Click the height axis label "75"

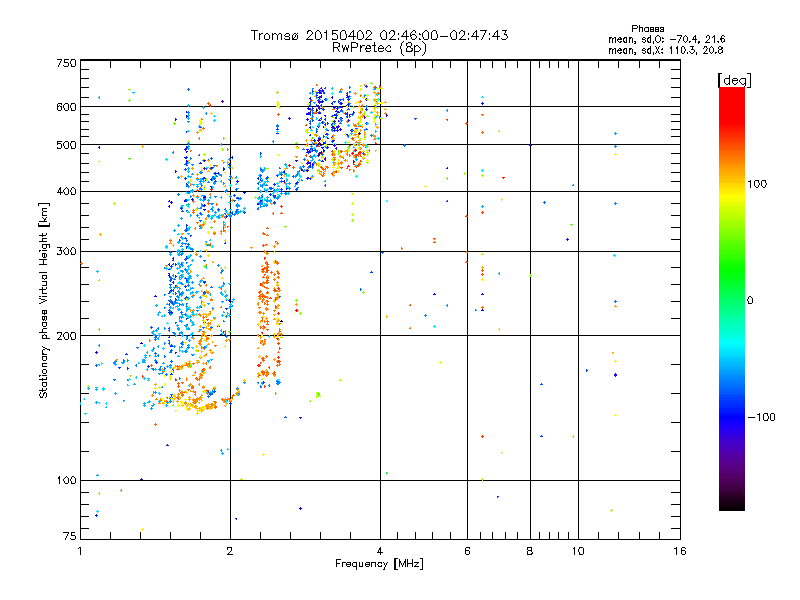coord(70,536)
